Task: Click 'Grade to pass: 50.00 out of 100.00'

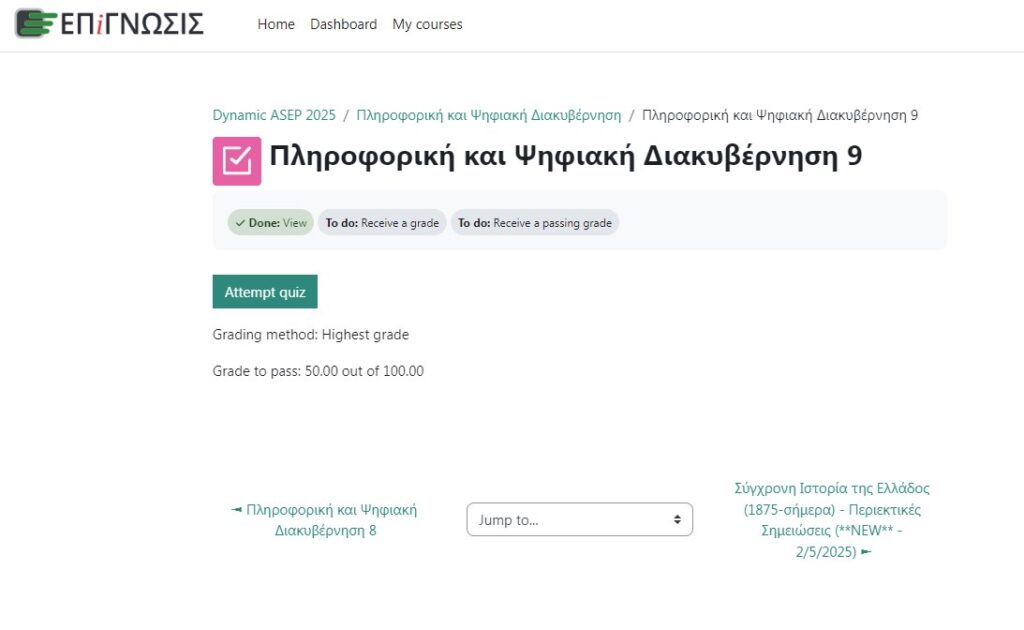Action: pos(318,371)
